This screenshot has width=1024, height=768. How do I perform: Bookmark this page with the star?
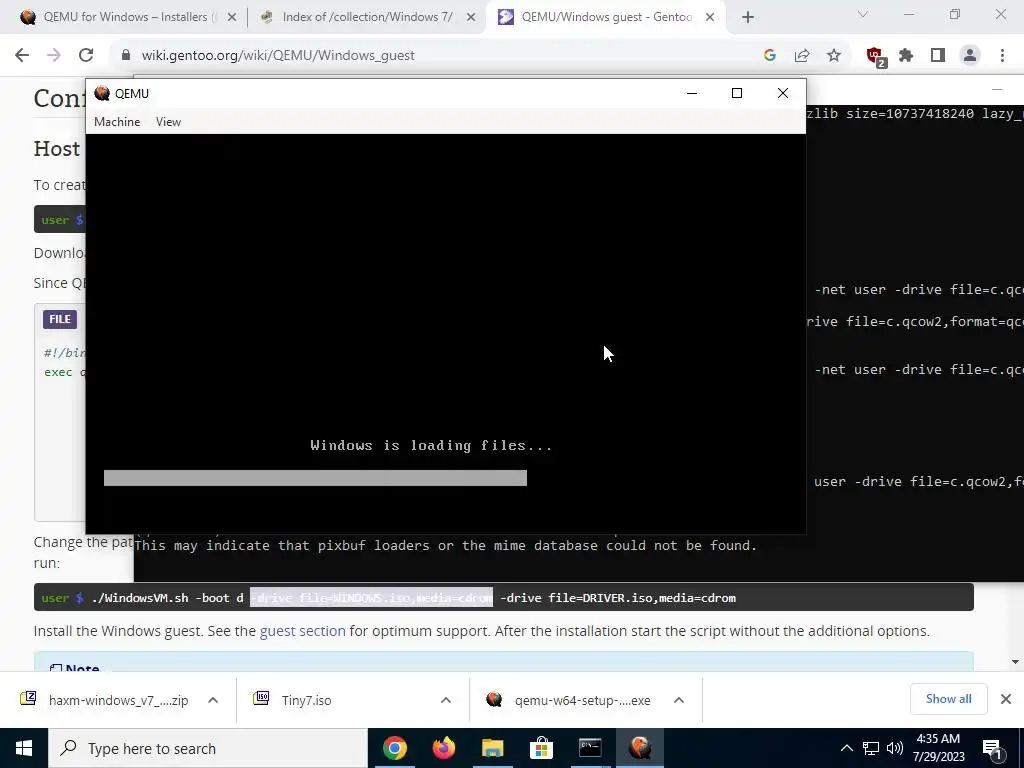tap(834, 56)
